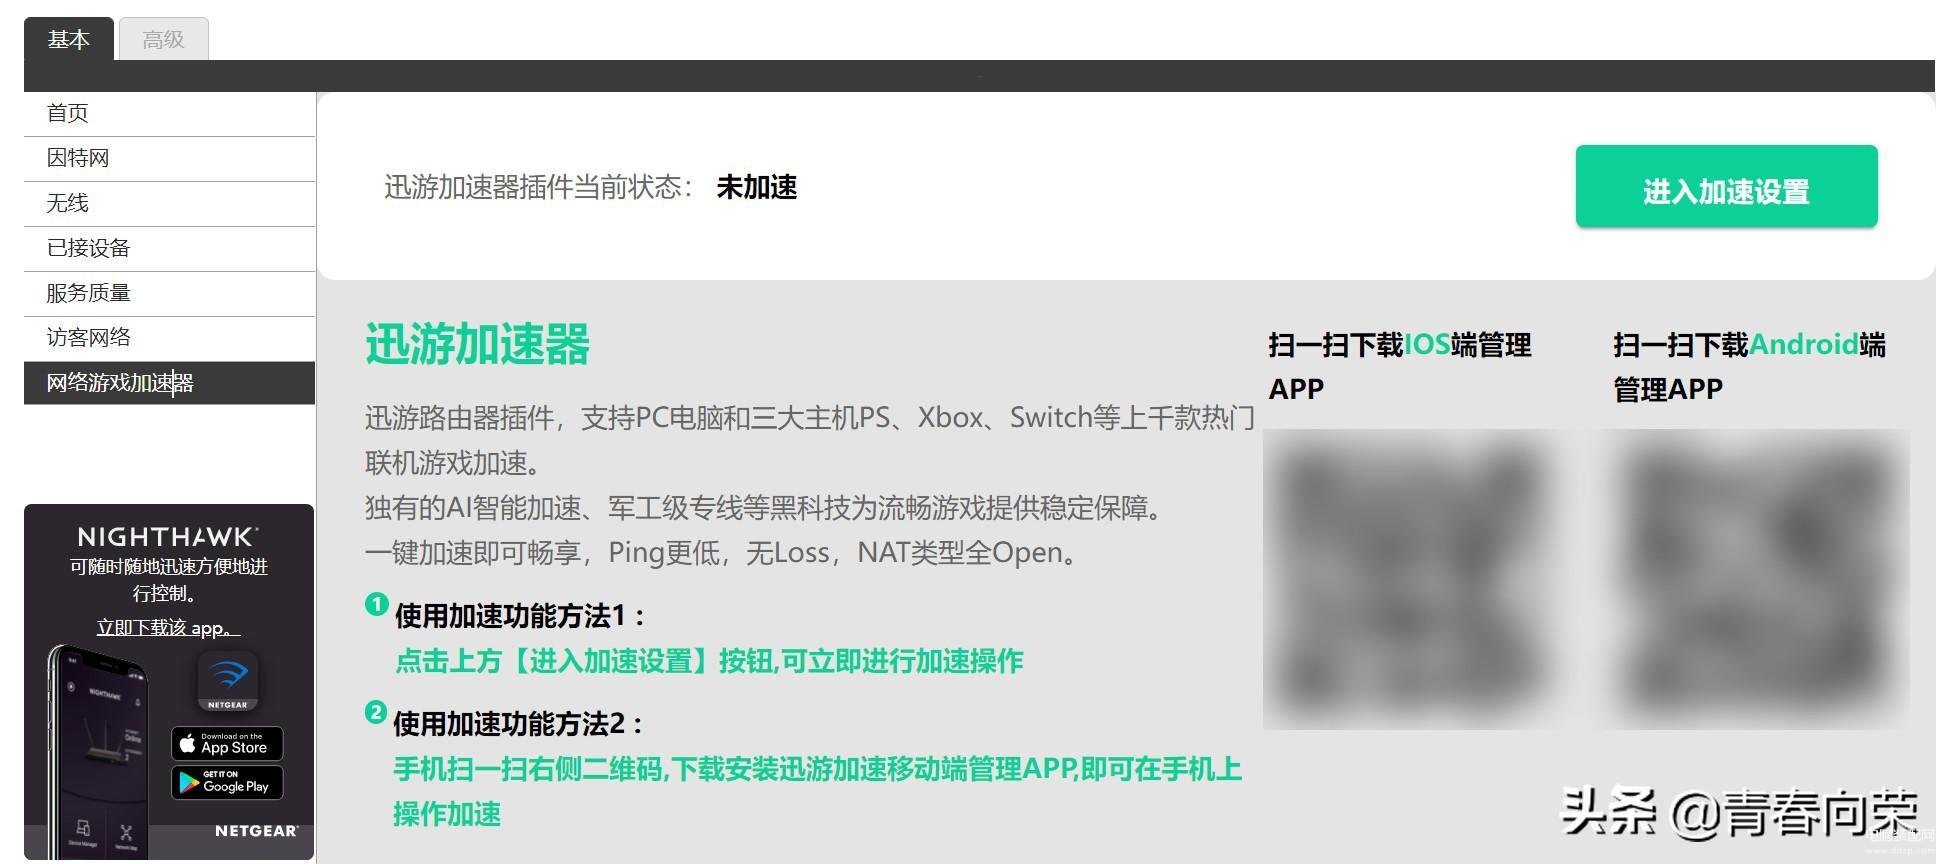This screenshot has height=864, width=1945.
Task: Click the Nighthawk app icon
Action: pos(228,680)
